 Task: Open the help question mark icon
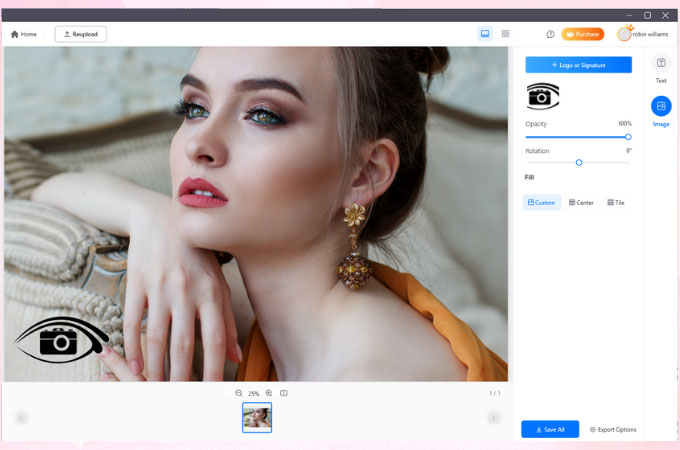pos(550,34)
